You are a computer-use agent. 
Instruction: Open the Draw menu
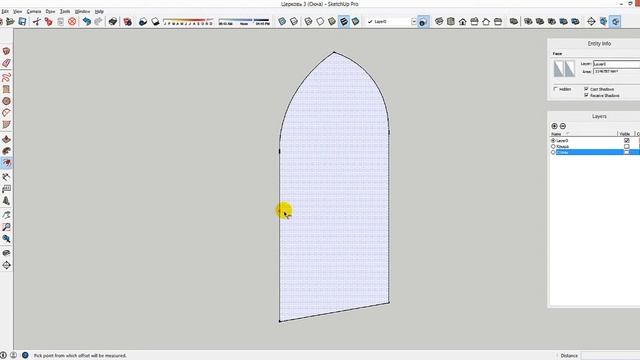pyautogui.click(x=50, y=11)
